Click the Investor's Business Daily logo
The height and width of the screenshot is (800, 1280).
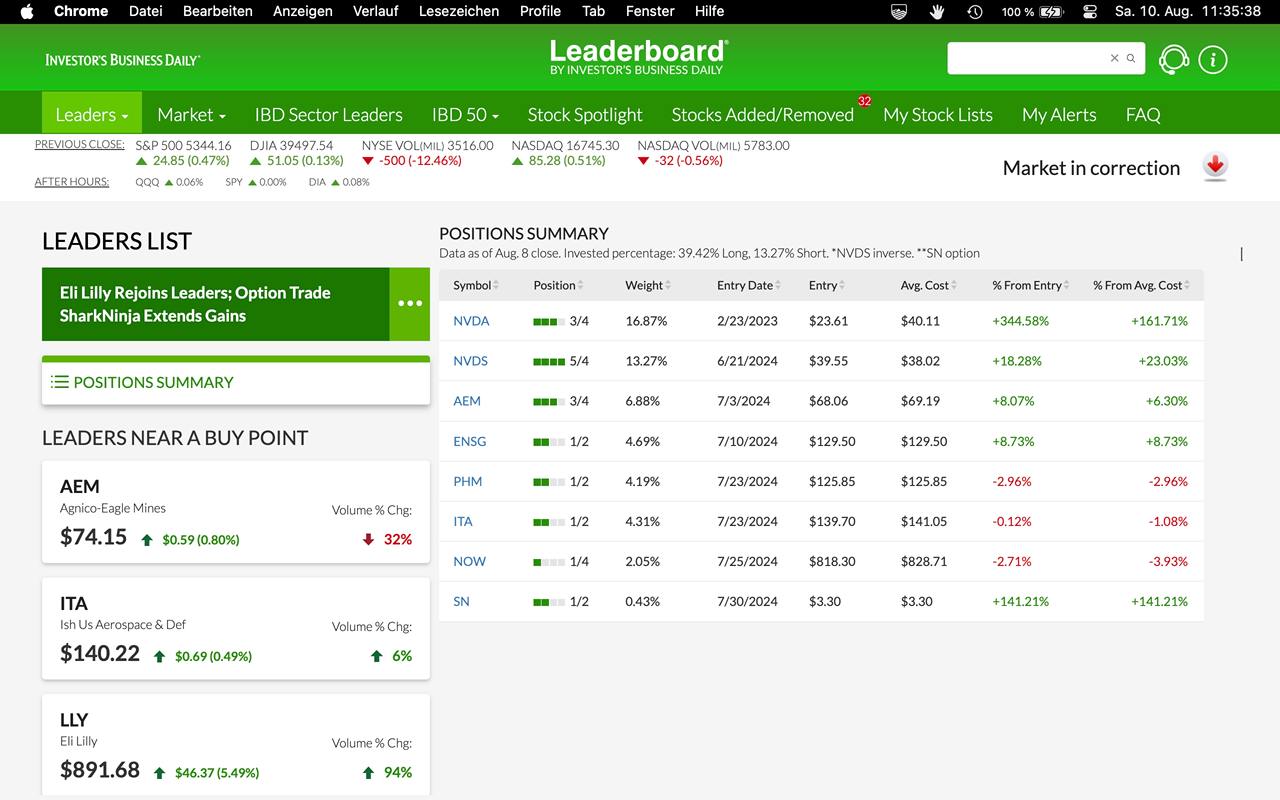[x=122, y=60]
